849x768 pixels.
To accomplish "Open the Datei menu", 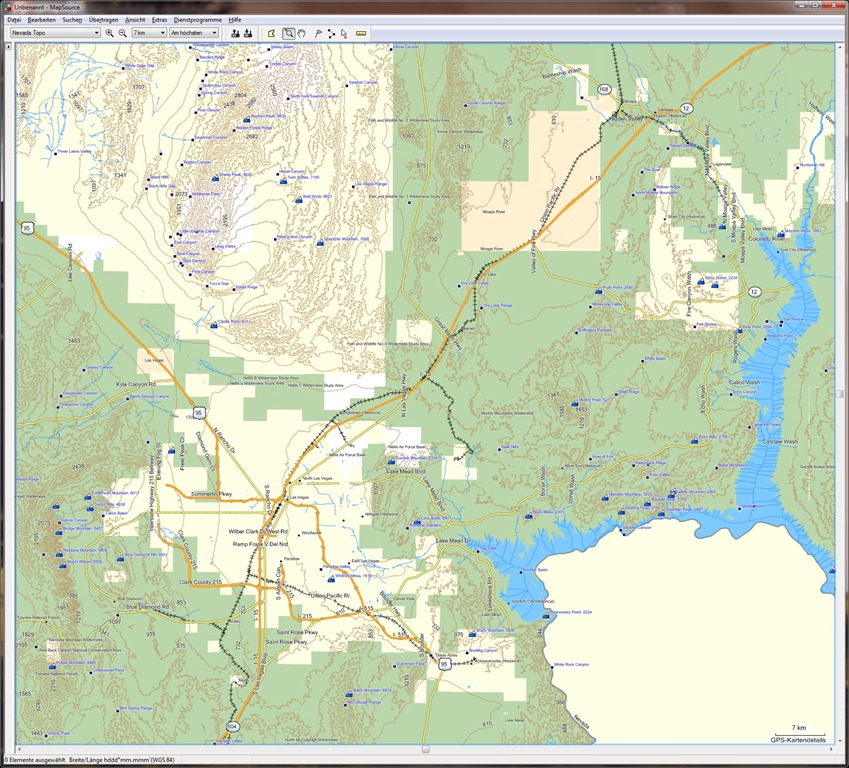I will [14, 19].
